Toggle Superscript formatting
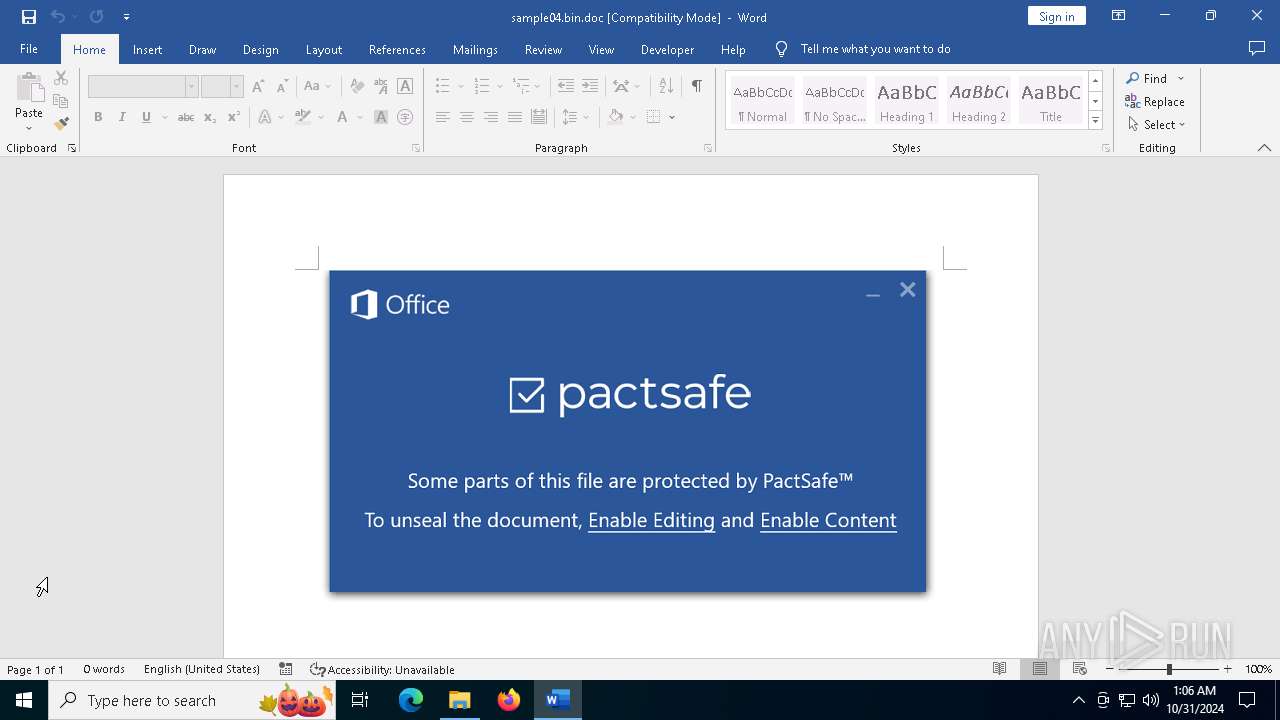 pos(234,117)
